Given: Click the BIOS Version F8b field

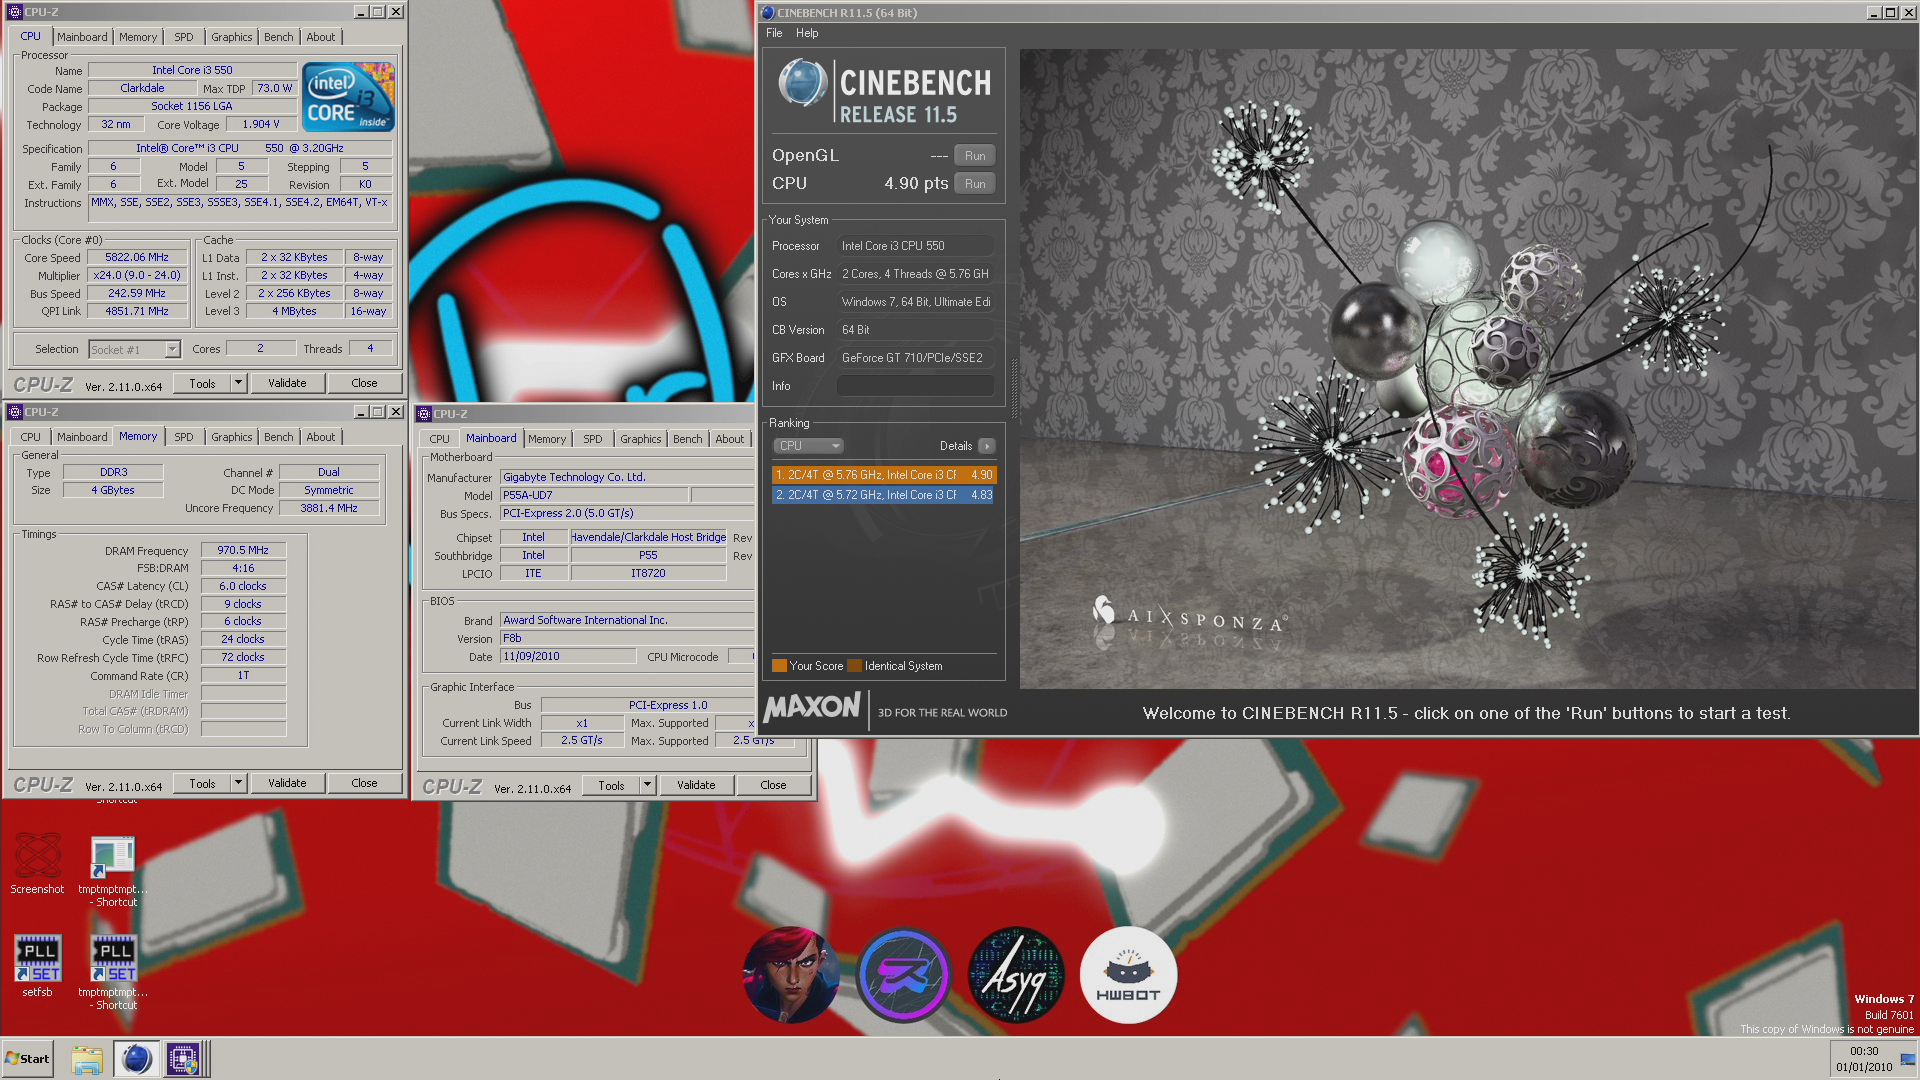Looking at the screenshot, I should click(x=626, y=638).
